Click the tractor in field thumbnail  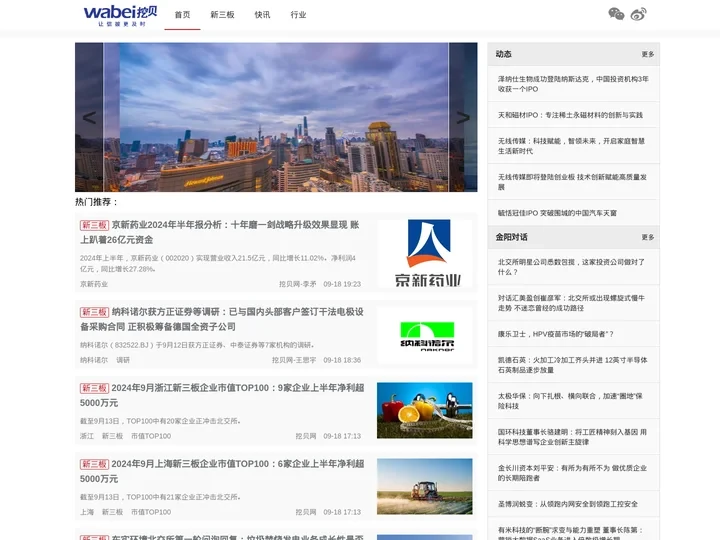425,486
